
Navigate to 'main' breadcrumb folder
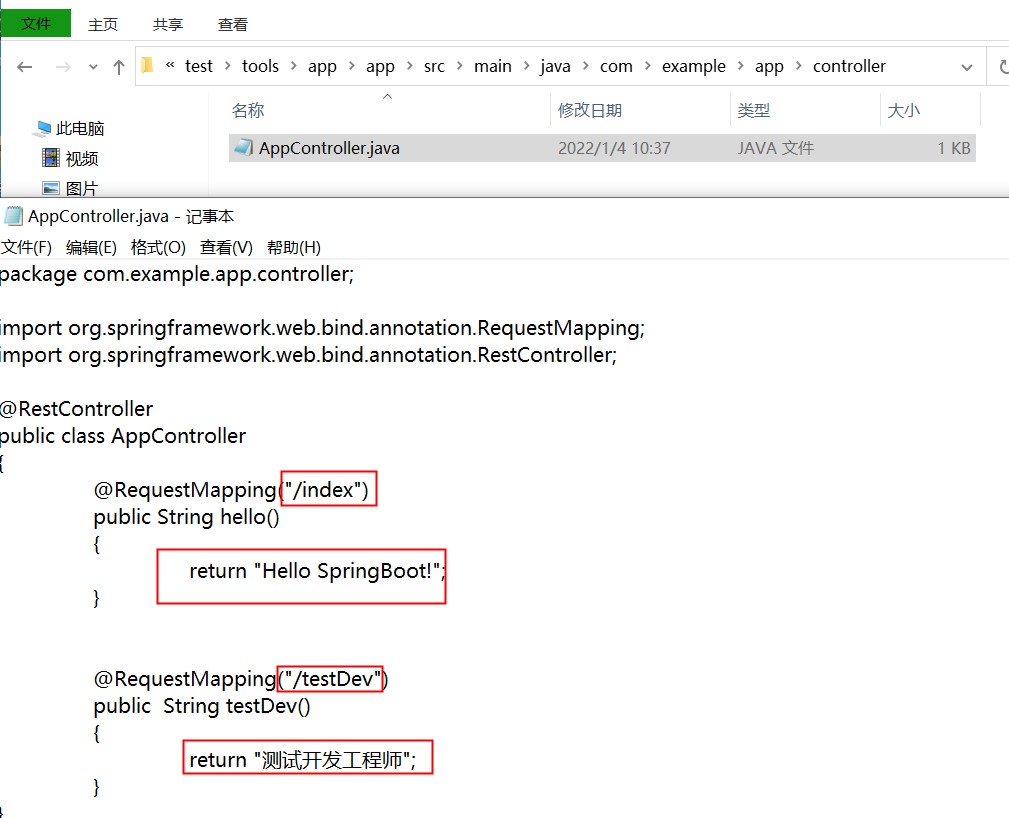click(x=492, y=66)
